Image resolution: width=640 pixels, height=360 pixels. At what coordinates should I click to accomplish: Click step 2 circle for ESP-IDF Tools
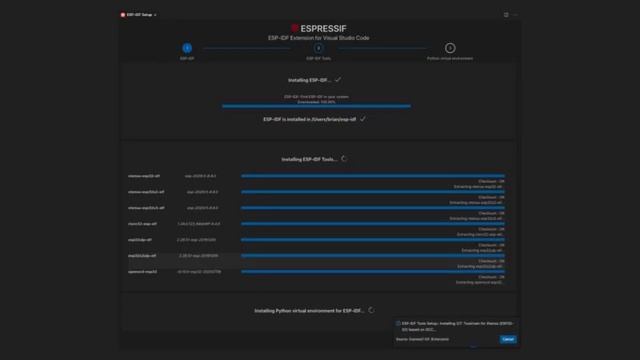(318, 48)
